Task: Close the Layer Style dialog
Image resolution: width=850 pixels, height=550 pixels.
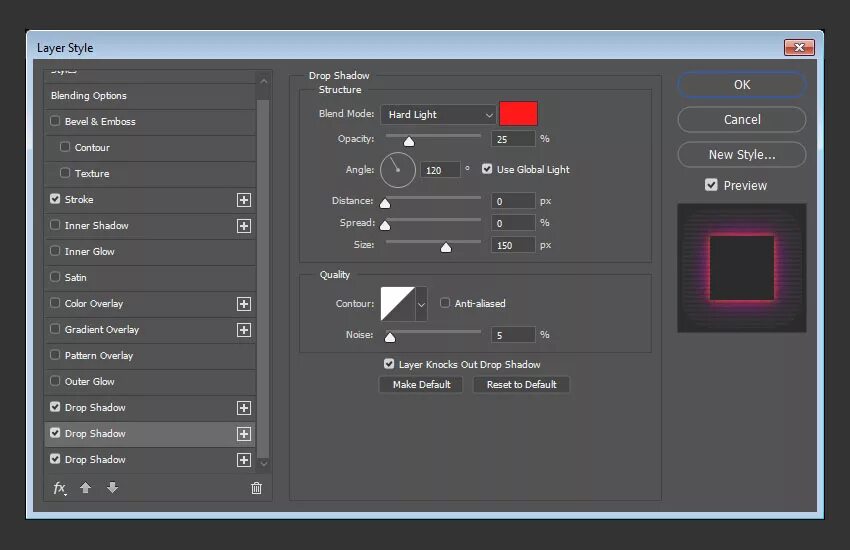Action: click(x=799, y=48)
